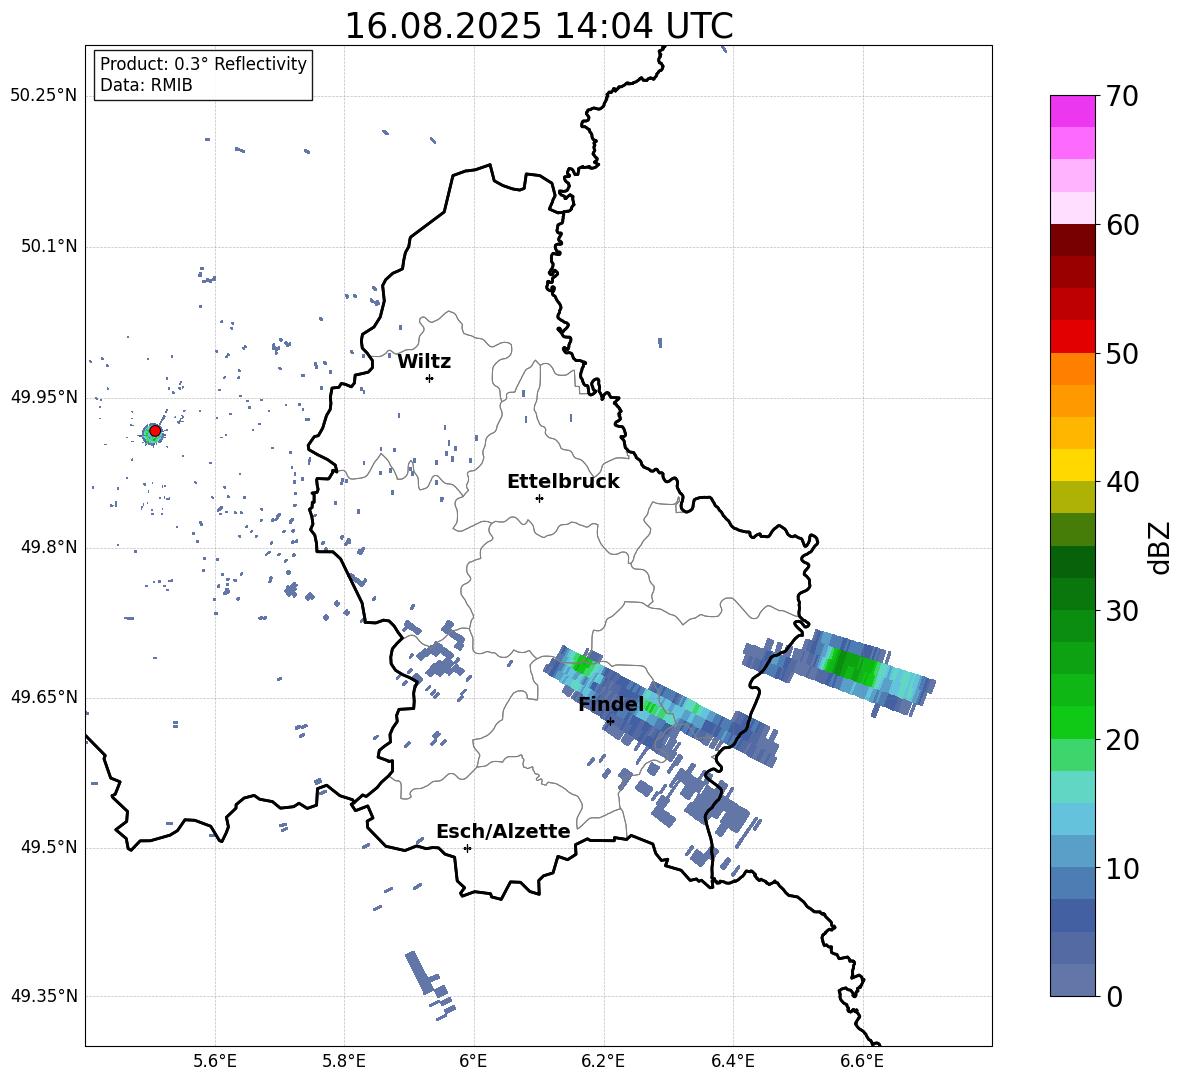The image size is (1184, 1081).
Task: Click the dBZ colorbar axis label
Action: coord(1161,547)
